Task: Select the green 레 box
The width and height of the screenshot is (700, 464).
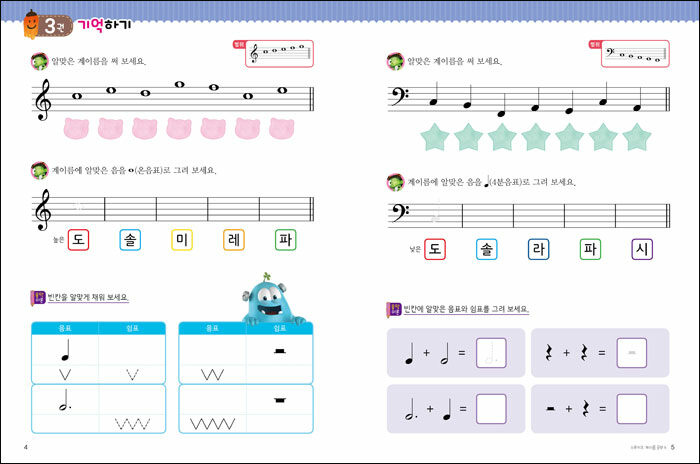Action: (x=233, y=240)
